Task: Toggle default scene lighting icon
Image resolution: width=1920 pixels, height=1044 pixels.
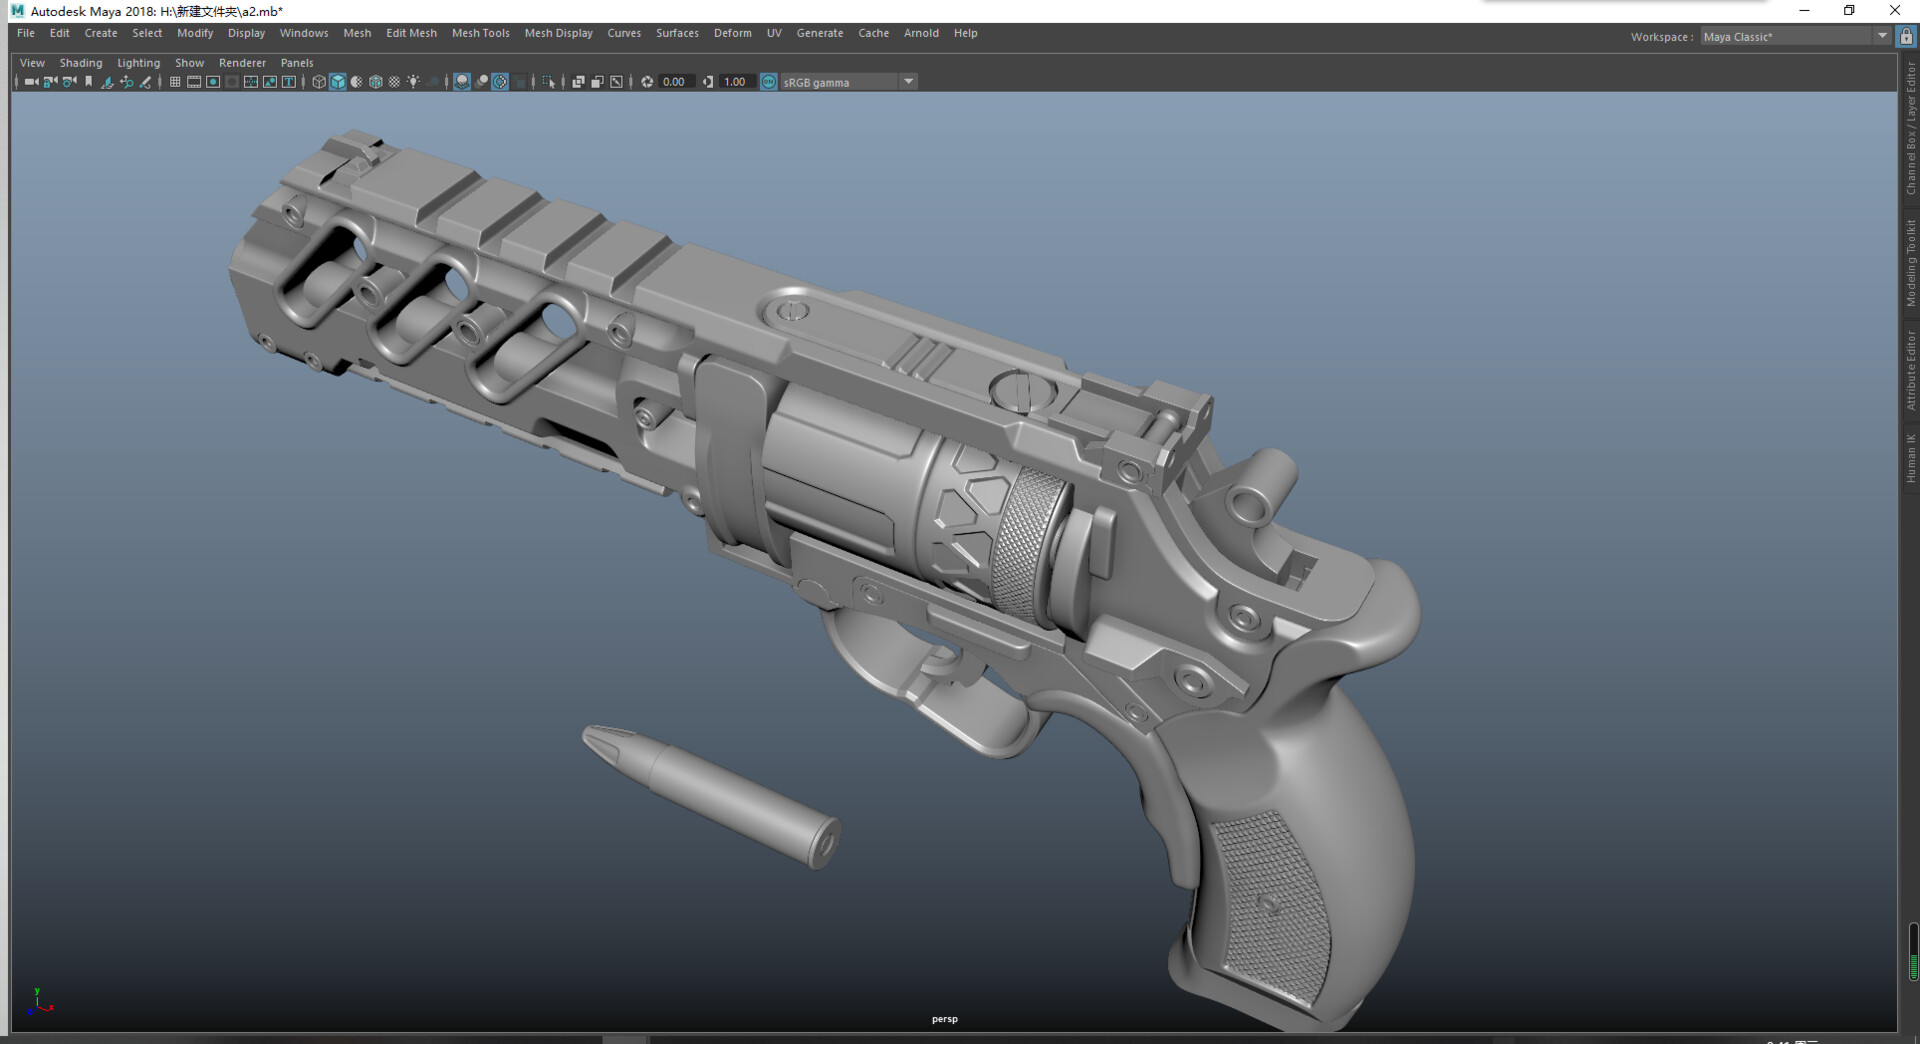Action: [415, 82]
